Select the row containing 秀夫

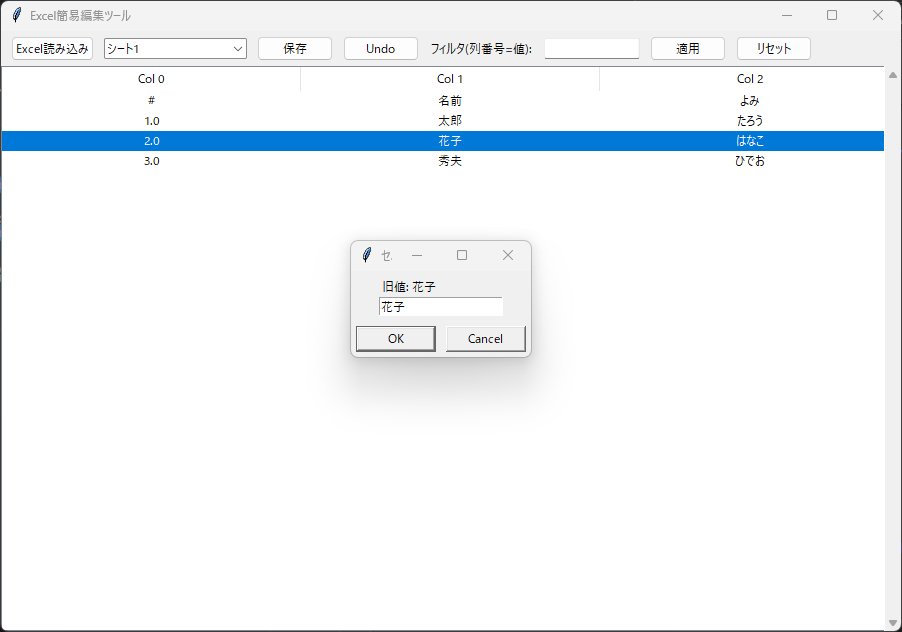pos(450,161)
